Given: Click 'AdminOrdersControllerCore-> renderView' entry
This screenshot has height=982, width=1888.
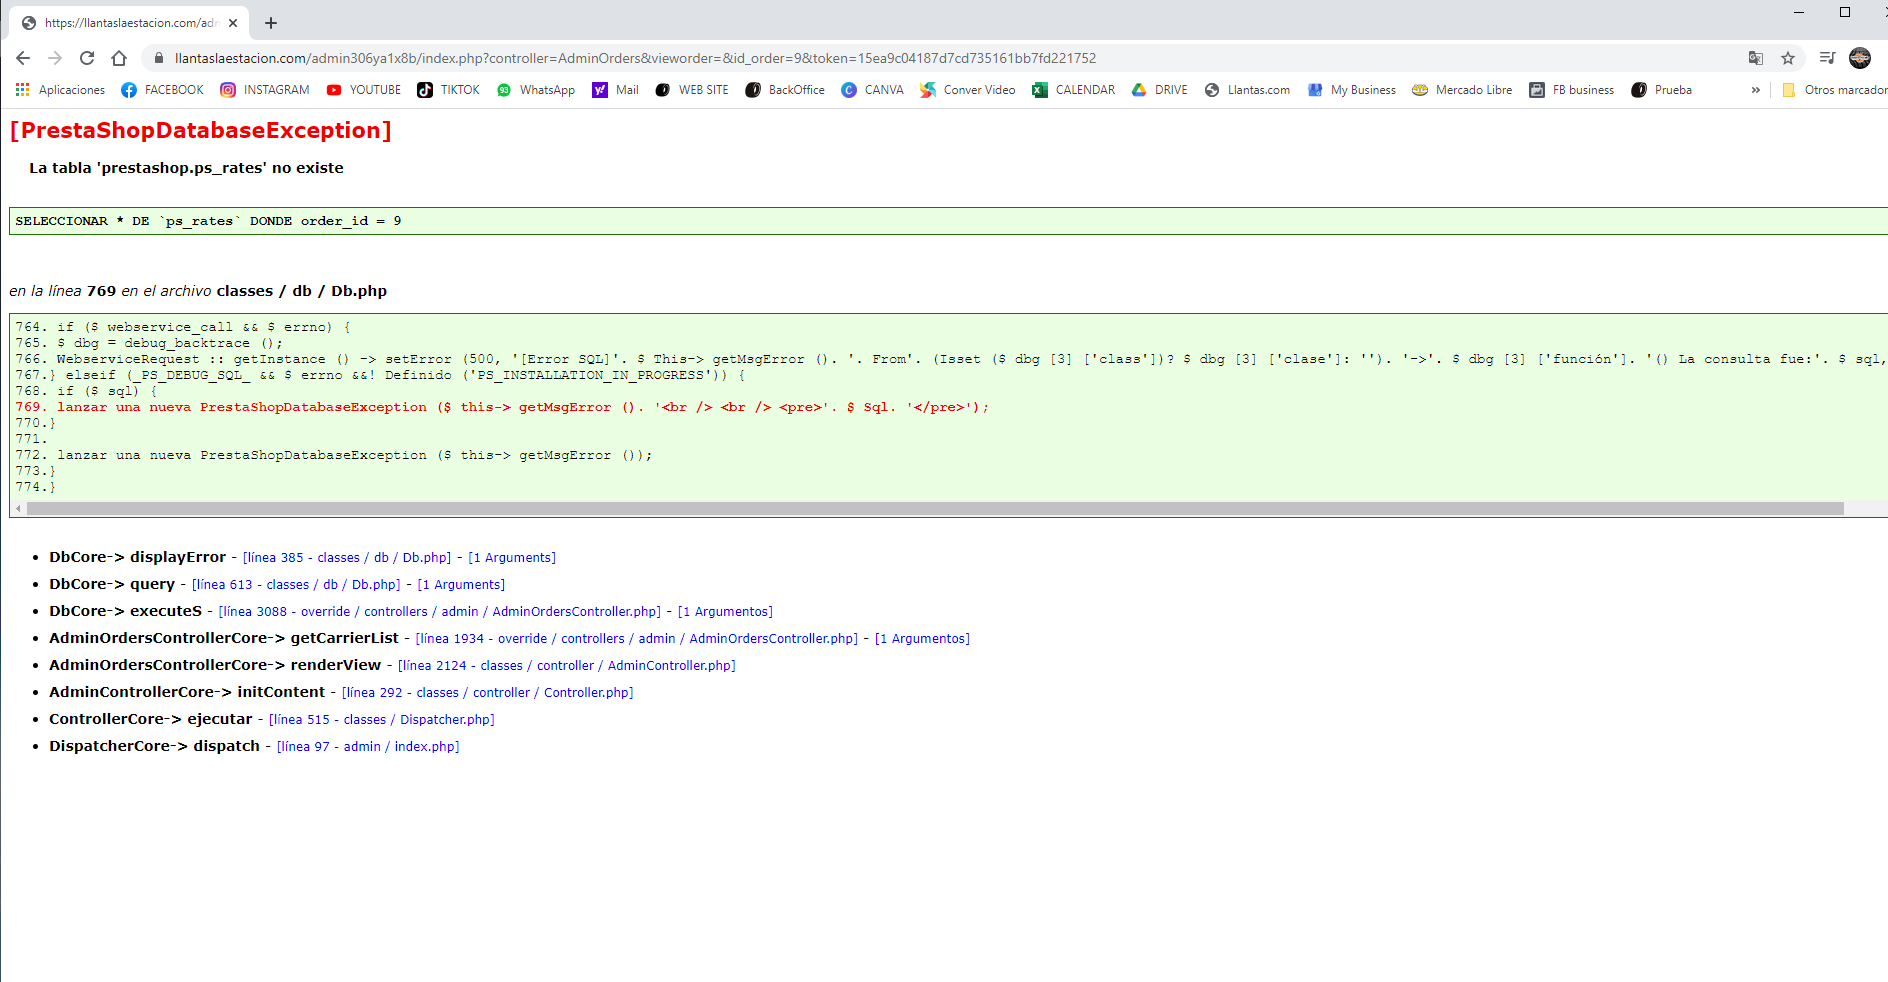Looking at the screenshot, I should [x=215, y=665].
